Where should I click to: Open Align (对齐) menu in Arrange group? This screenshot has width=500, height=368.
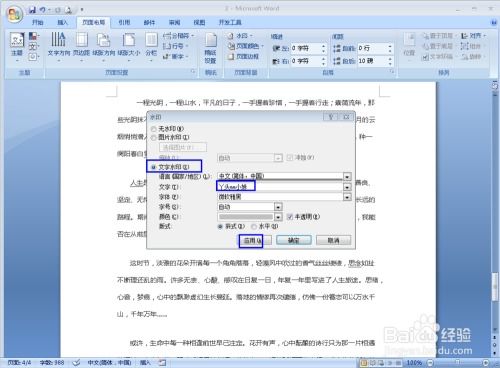click(474, 36)
